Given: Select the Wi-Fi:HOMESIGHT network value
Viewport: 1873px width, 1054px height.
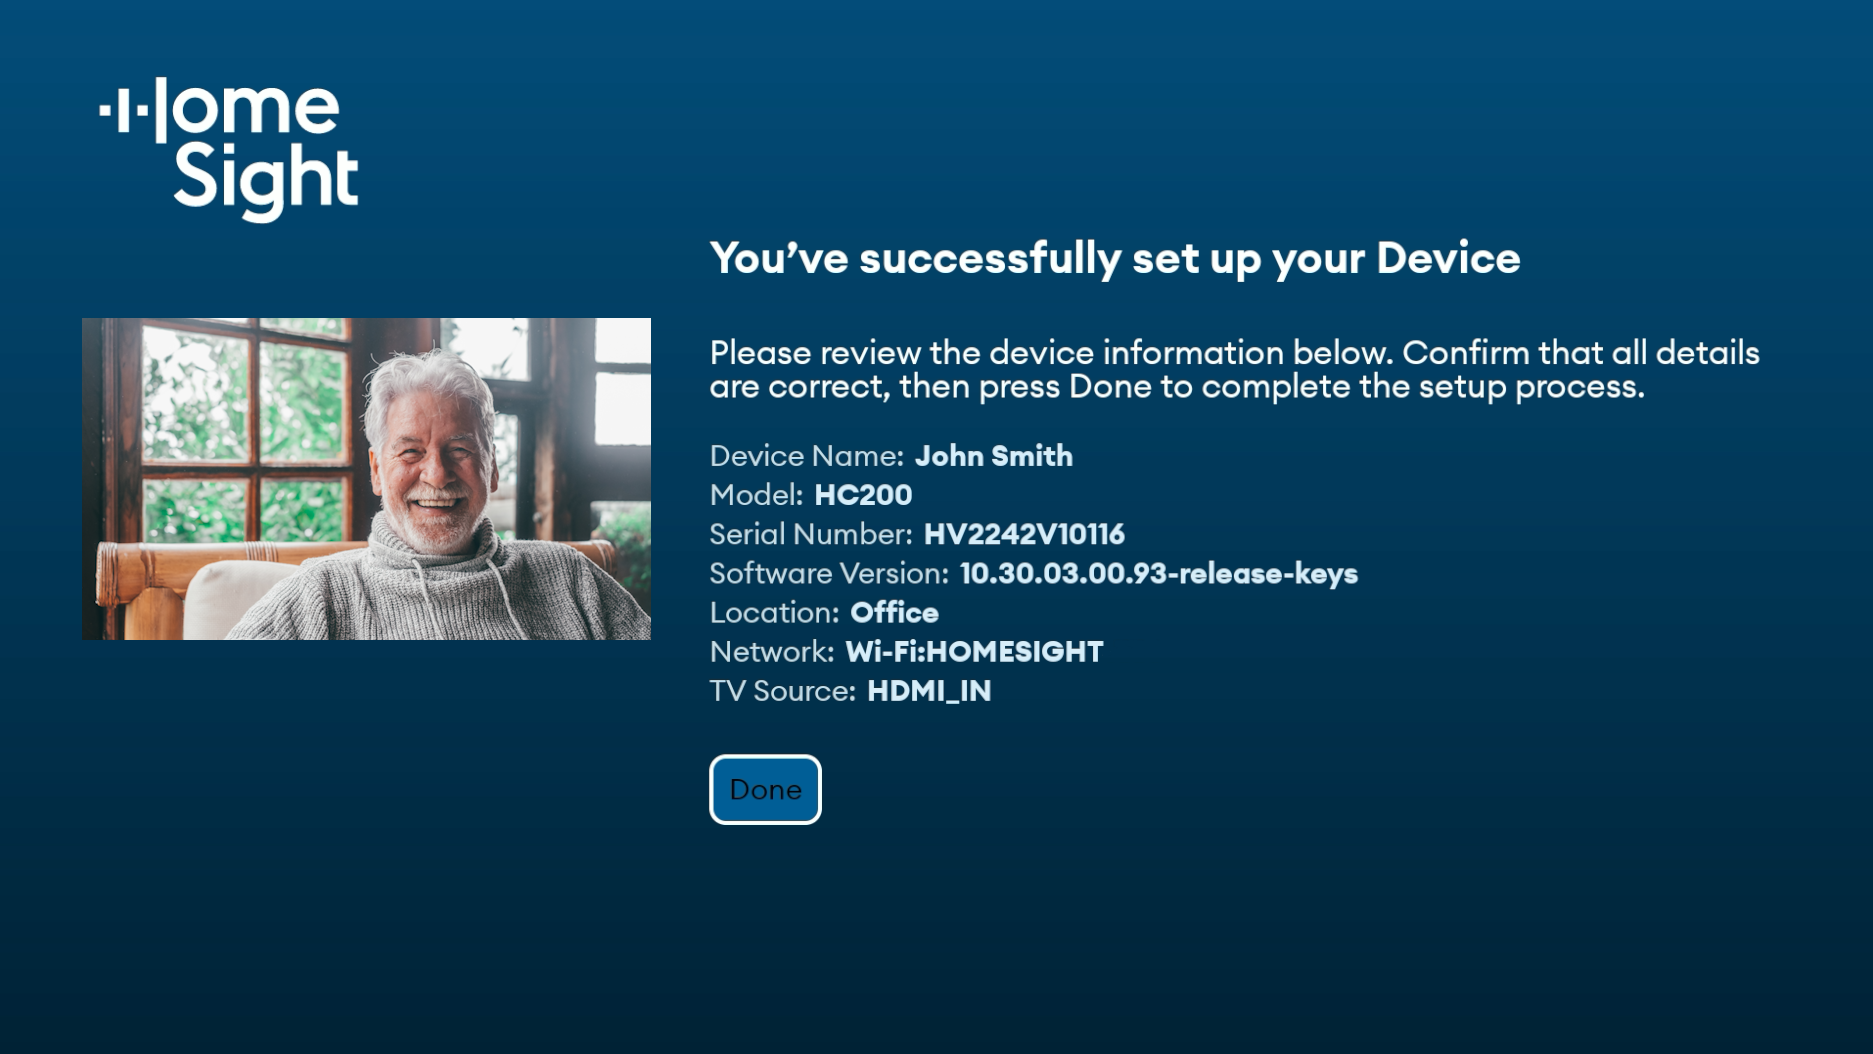Looking at the screenshot, I should (974, 652).
